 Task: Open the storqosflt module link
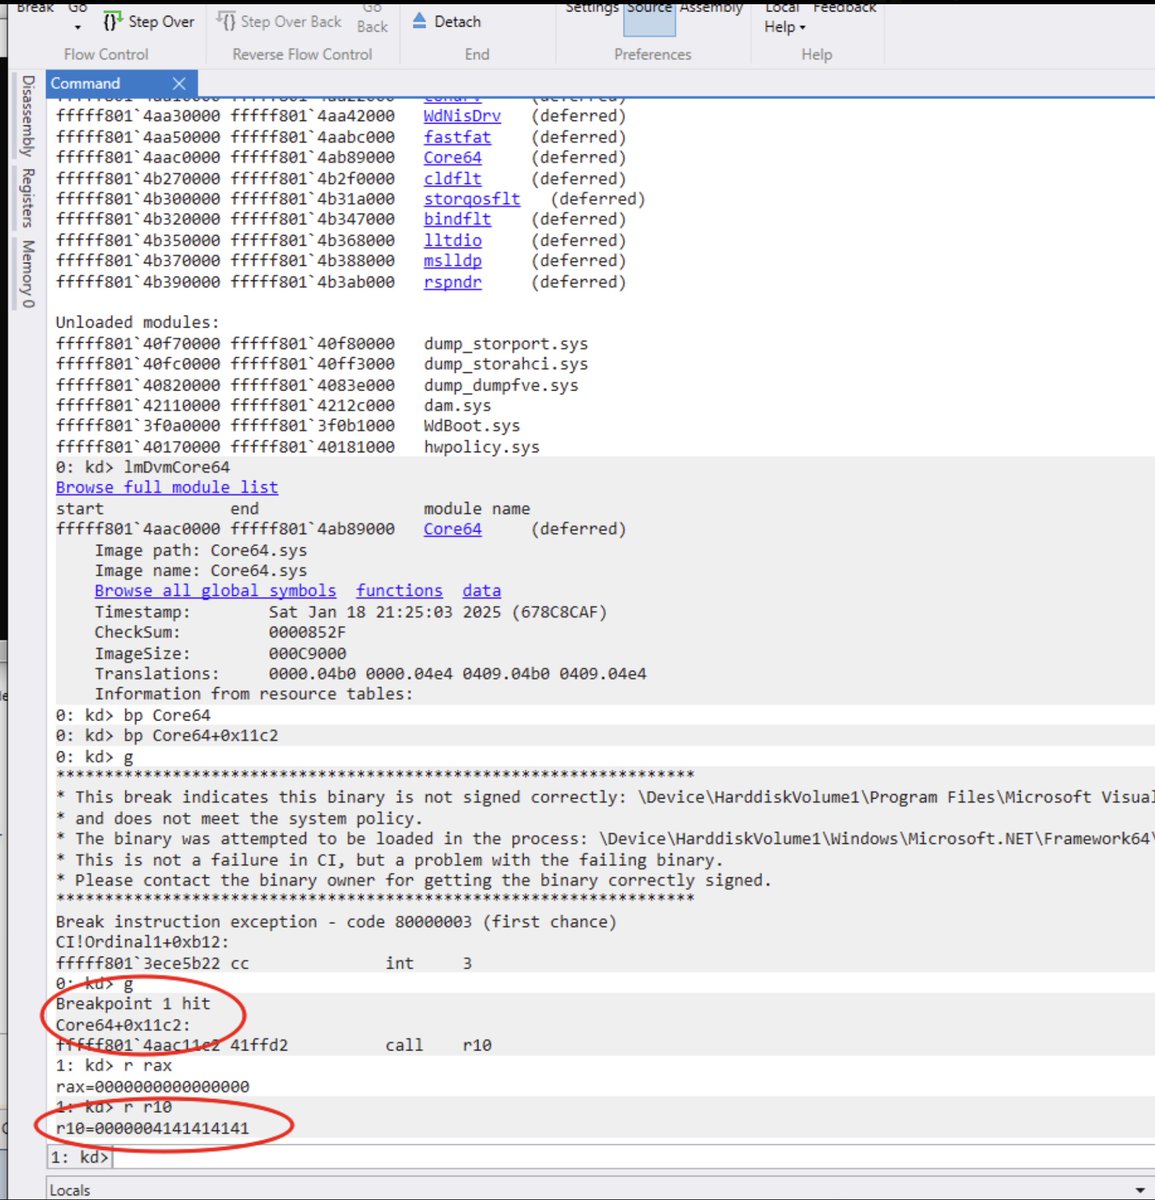tap(472, 199)
